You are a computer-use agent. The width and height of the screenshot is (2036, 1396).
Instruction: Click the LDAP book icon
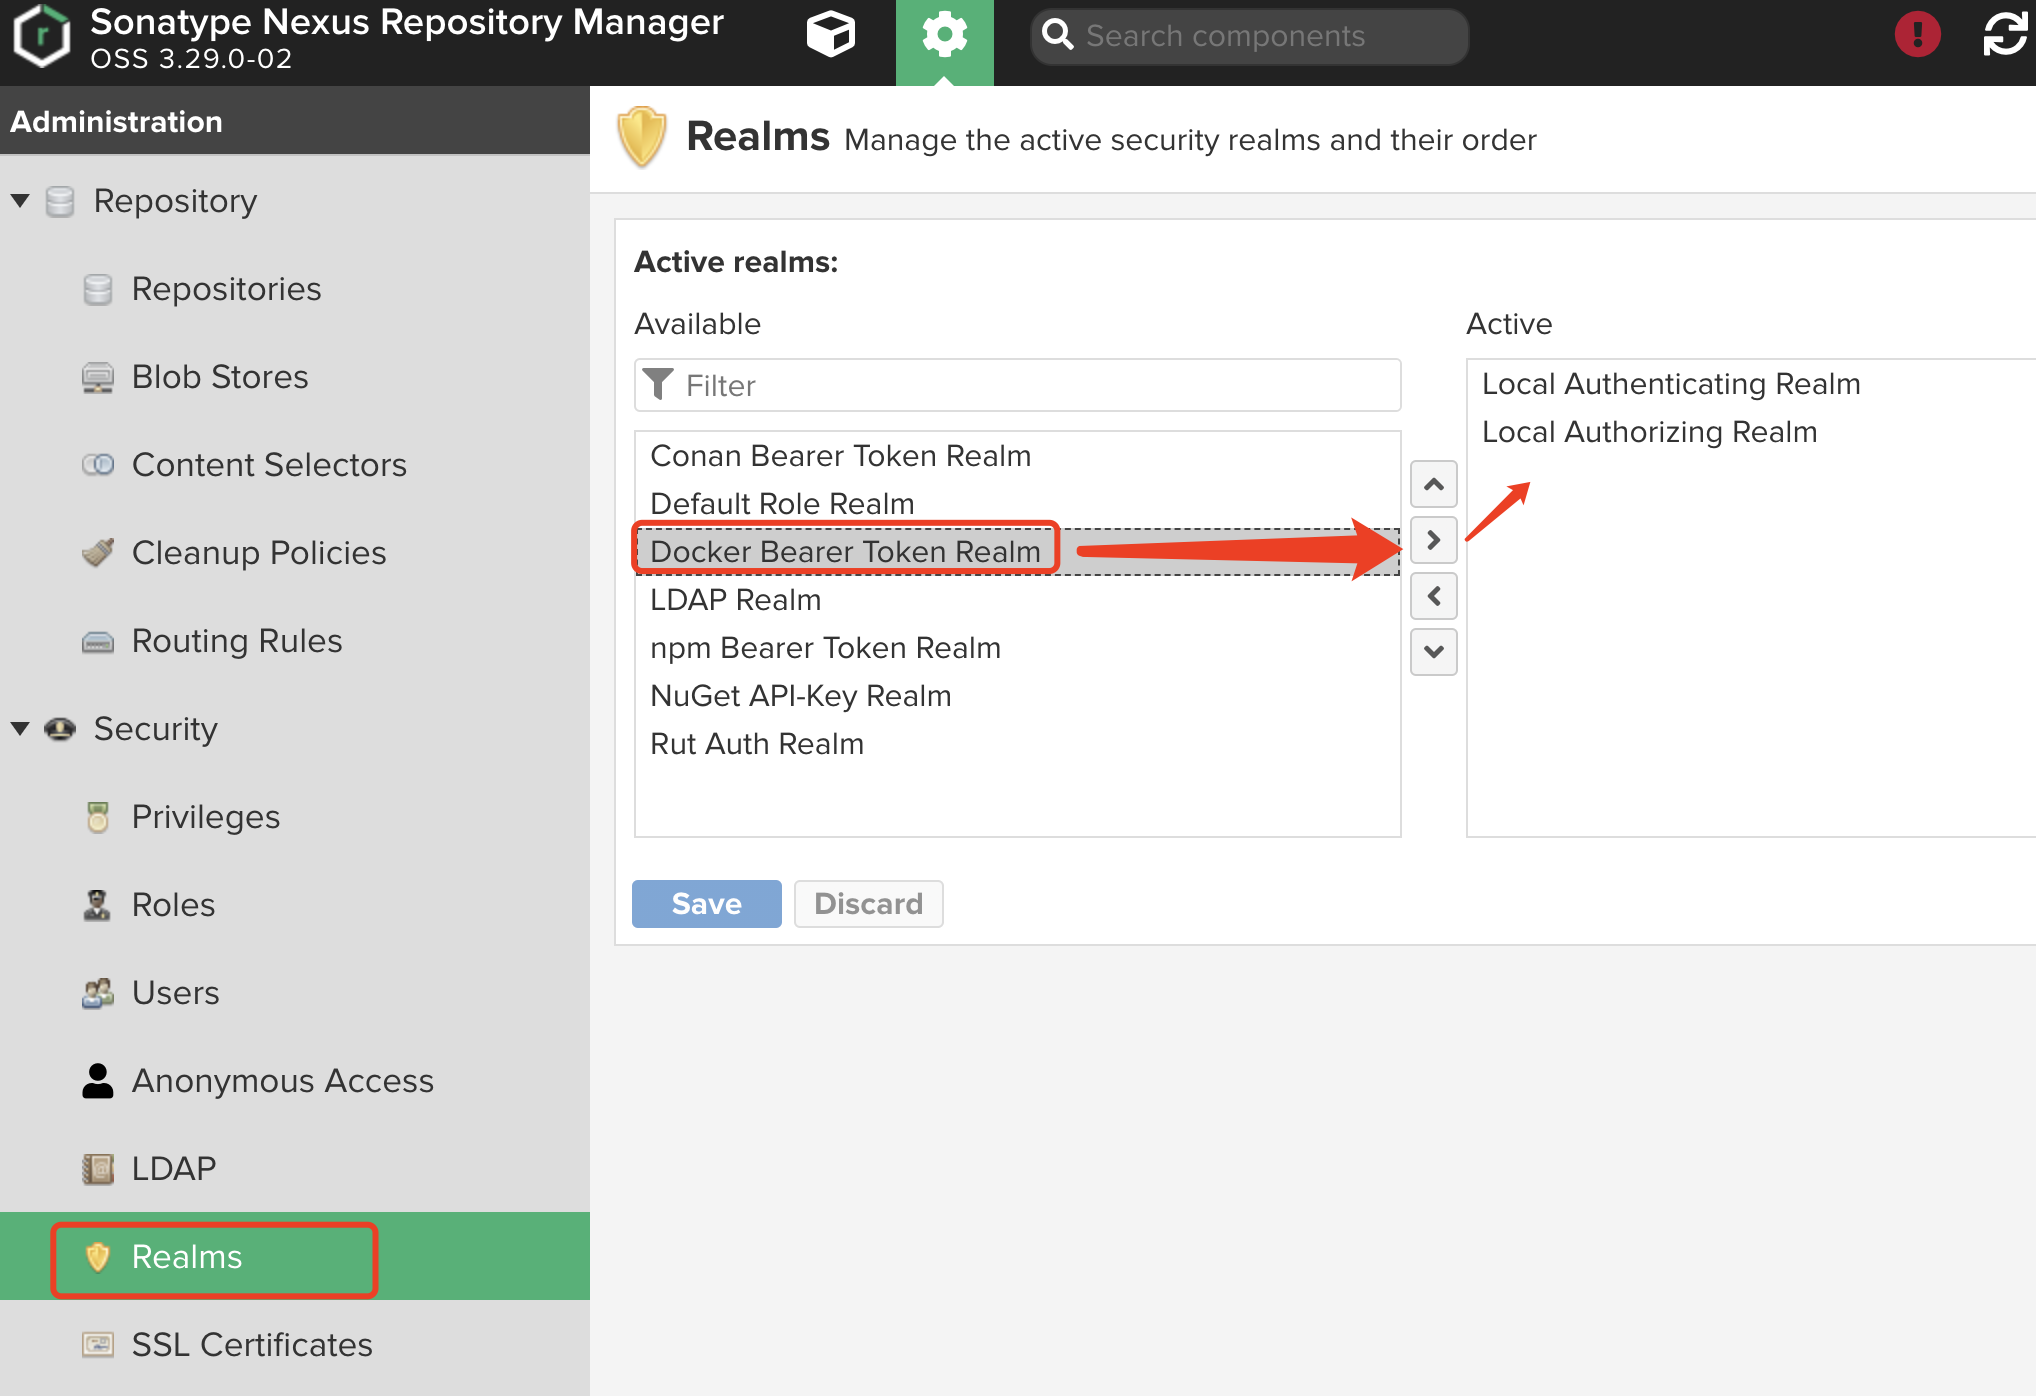pos(98,1169)
